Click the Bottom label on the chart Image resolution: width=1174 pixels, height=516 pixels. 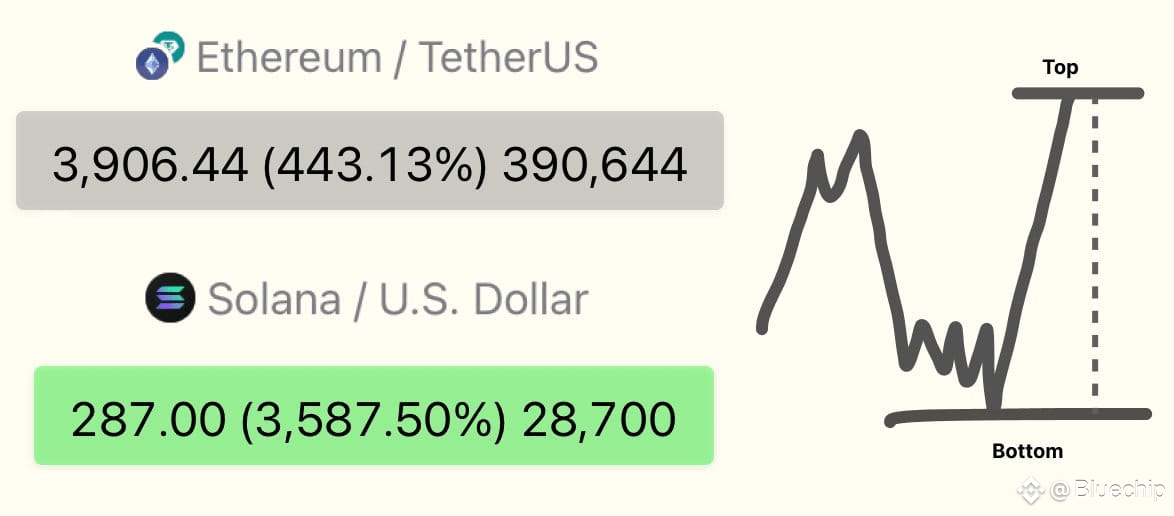point(1027,452)
